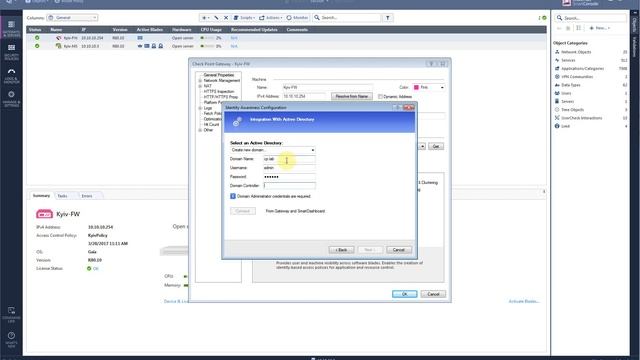Click the Domain Administrator credentials info icon
The image size is (640, 360).
tap(233, 196)
